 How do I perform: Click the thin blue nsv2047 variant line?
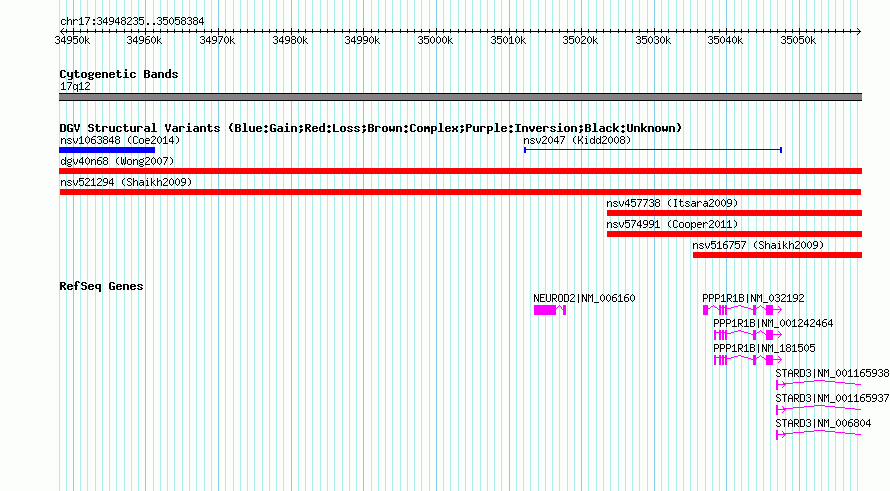[x=653, y=150]
